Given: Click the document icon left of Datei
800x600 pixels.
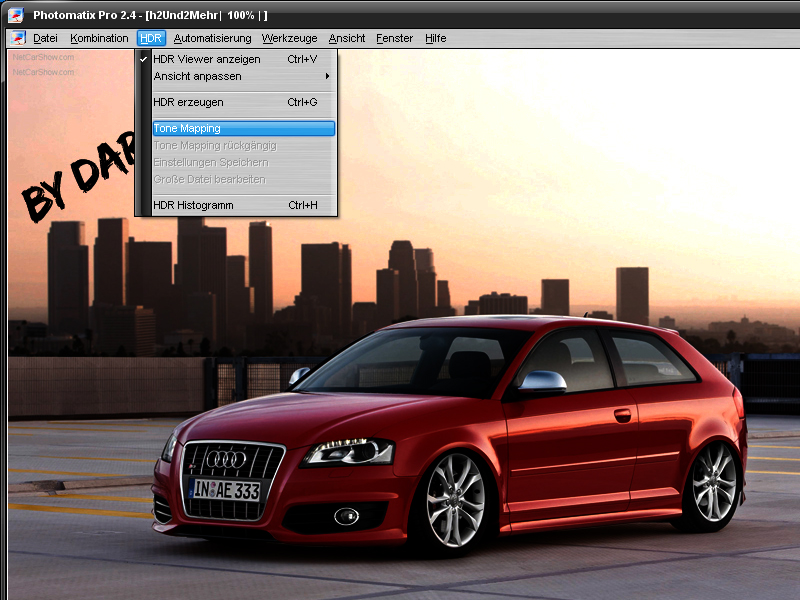Looking at the screenshot, I should point(18,38).
